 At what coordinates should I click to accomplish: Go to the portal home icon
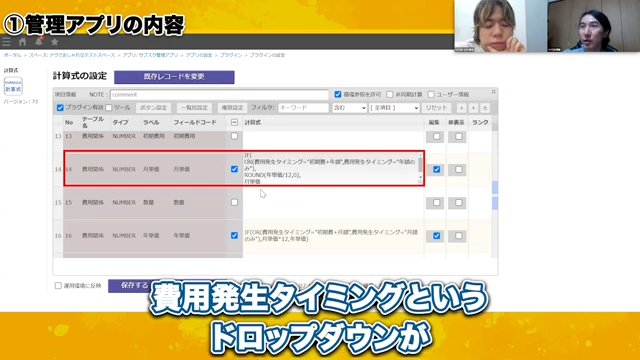(x=22, y=42)
